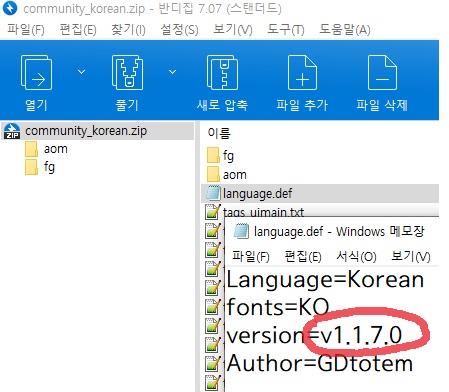449x392 pixels.
Task: Select the fg folder in left tree
Action: [x=49, y=167]
